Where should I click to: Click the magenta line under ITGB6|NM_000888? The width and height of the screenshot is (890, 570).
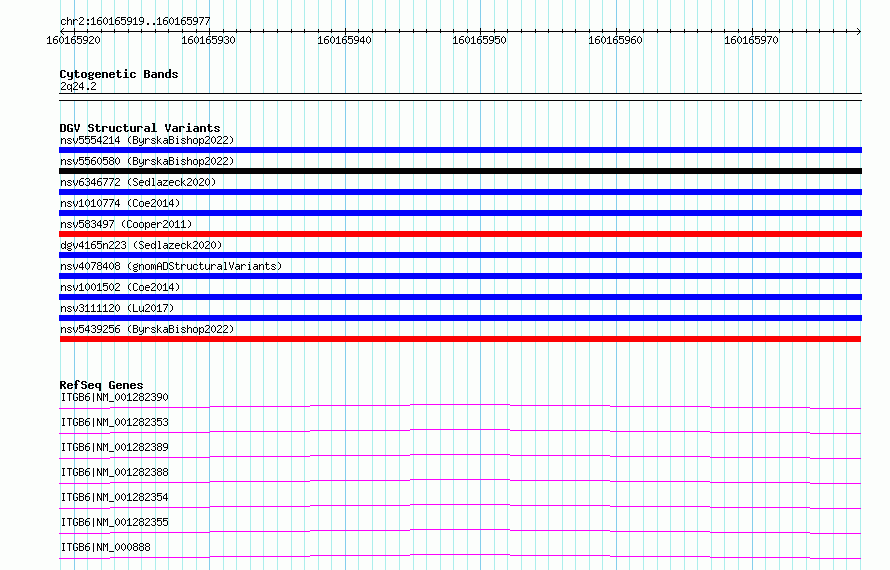pos(460,556)
